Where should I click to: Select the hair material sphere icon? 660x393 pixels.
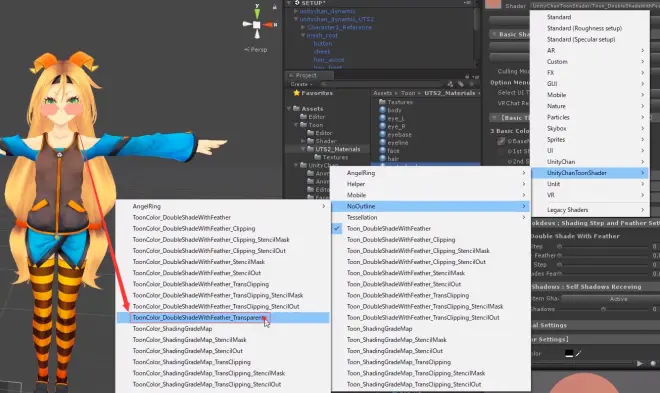tap(383, 158)
